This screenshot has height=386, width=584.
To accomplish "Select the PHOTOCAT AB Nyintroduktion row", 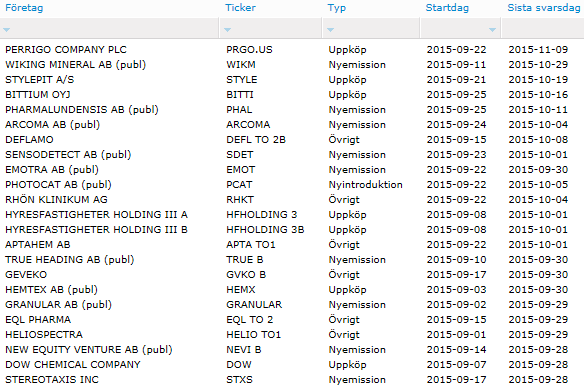I will (292, 184).
